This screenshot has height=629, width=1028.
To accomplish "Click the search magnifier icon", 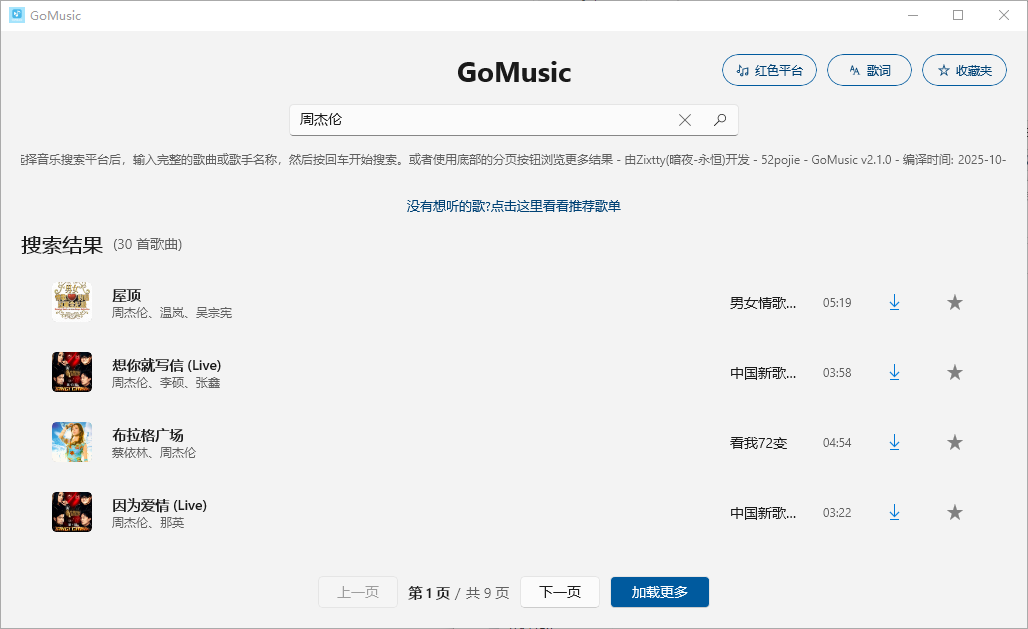I will pos(720,119).
